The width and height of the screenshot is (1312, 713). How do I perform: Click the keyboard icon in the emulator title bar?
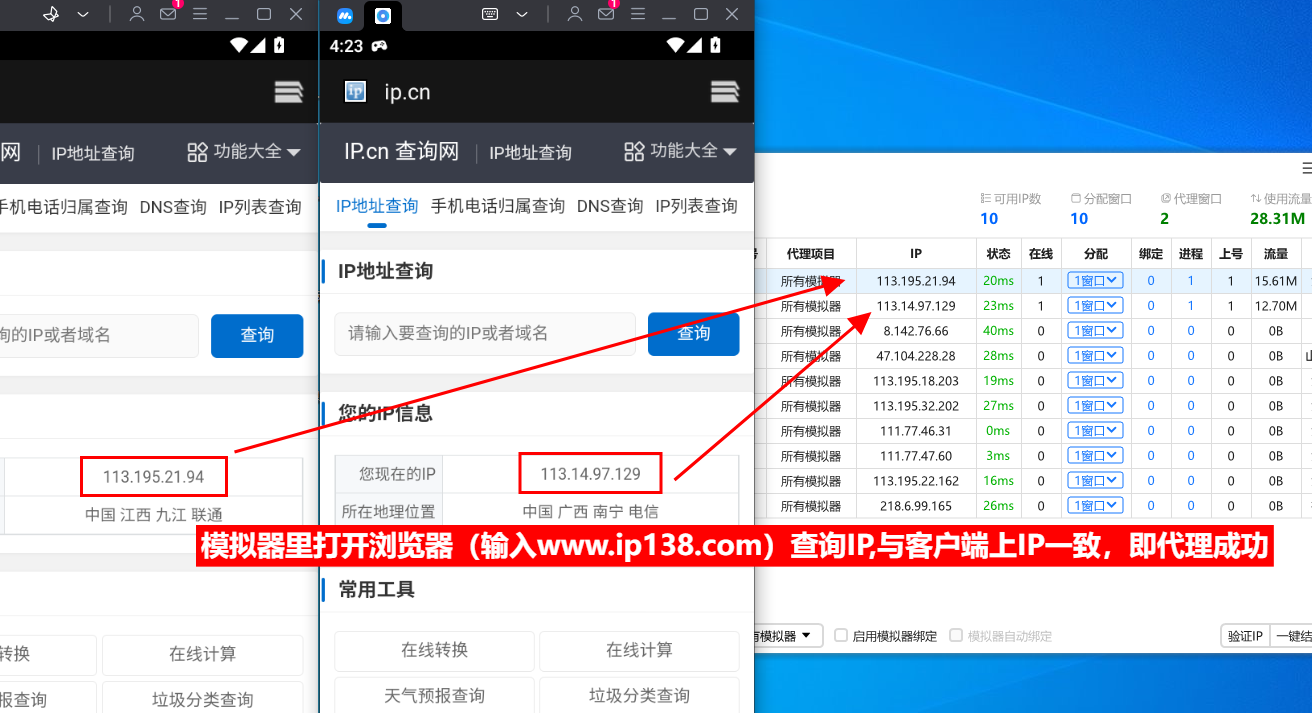pyautogui.click(x=489, y=14)
